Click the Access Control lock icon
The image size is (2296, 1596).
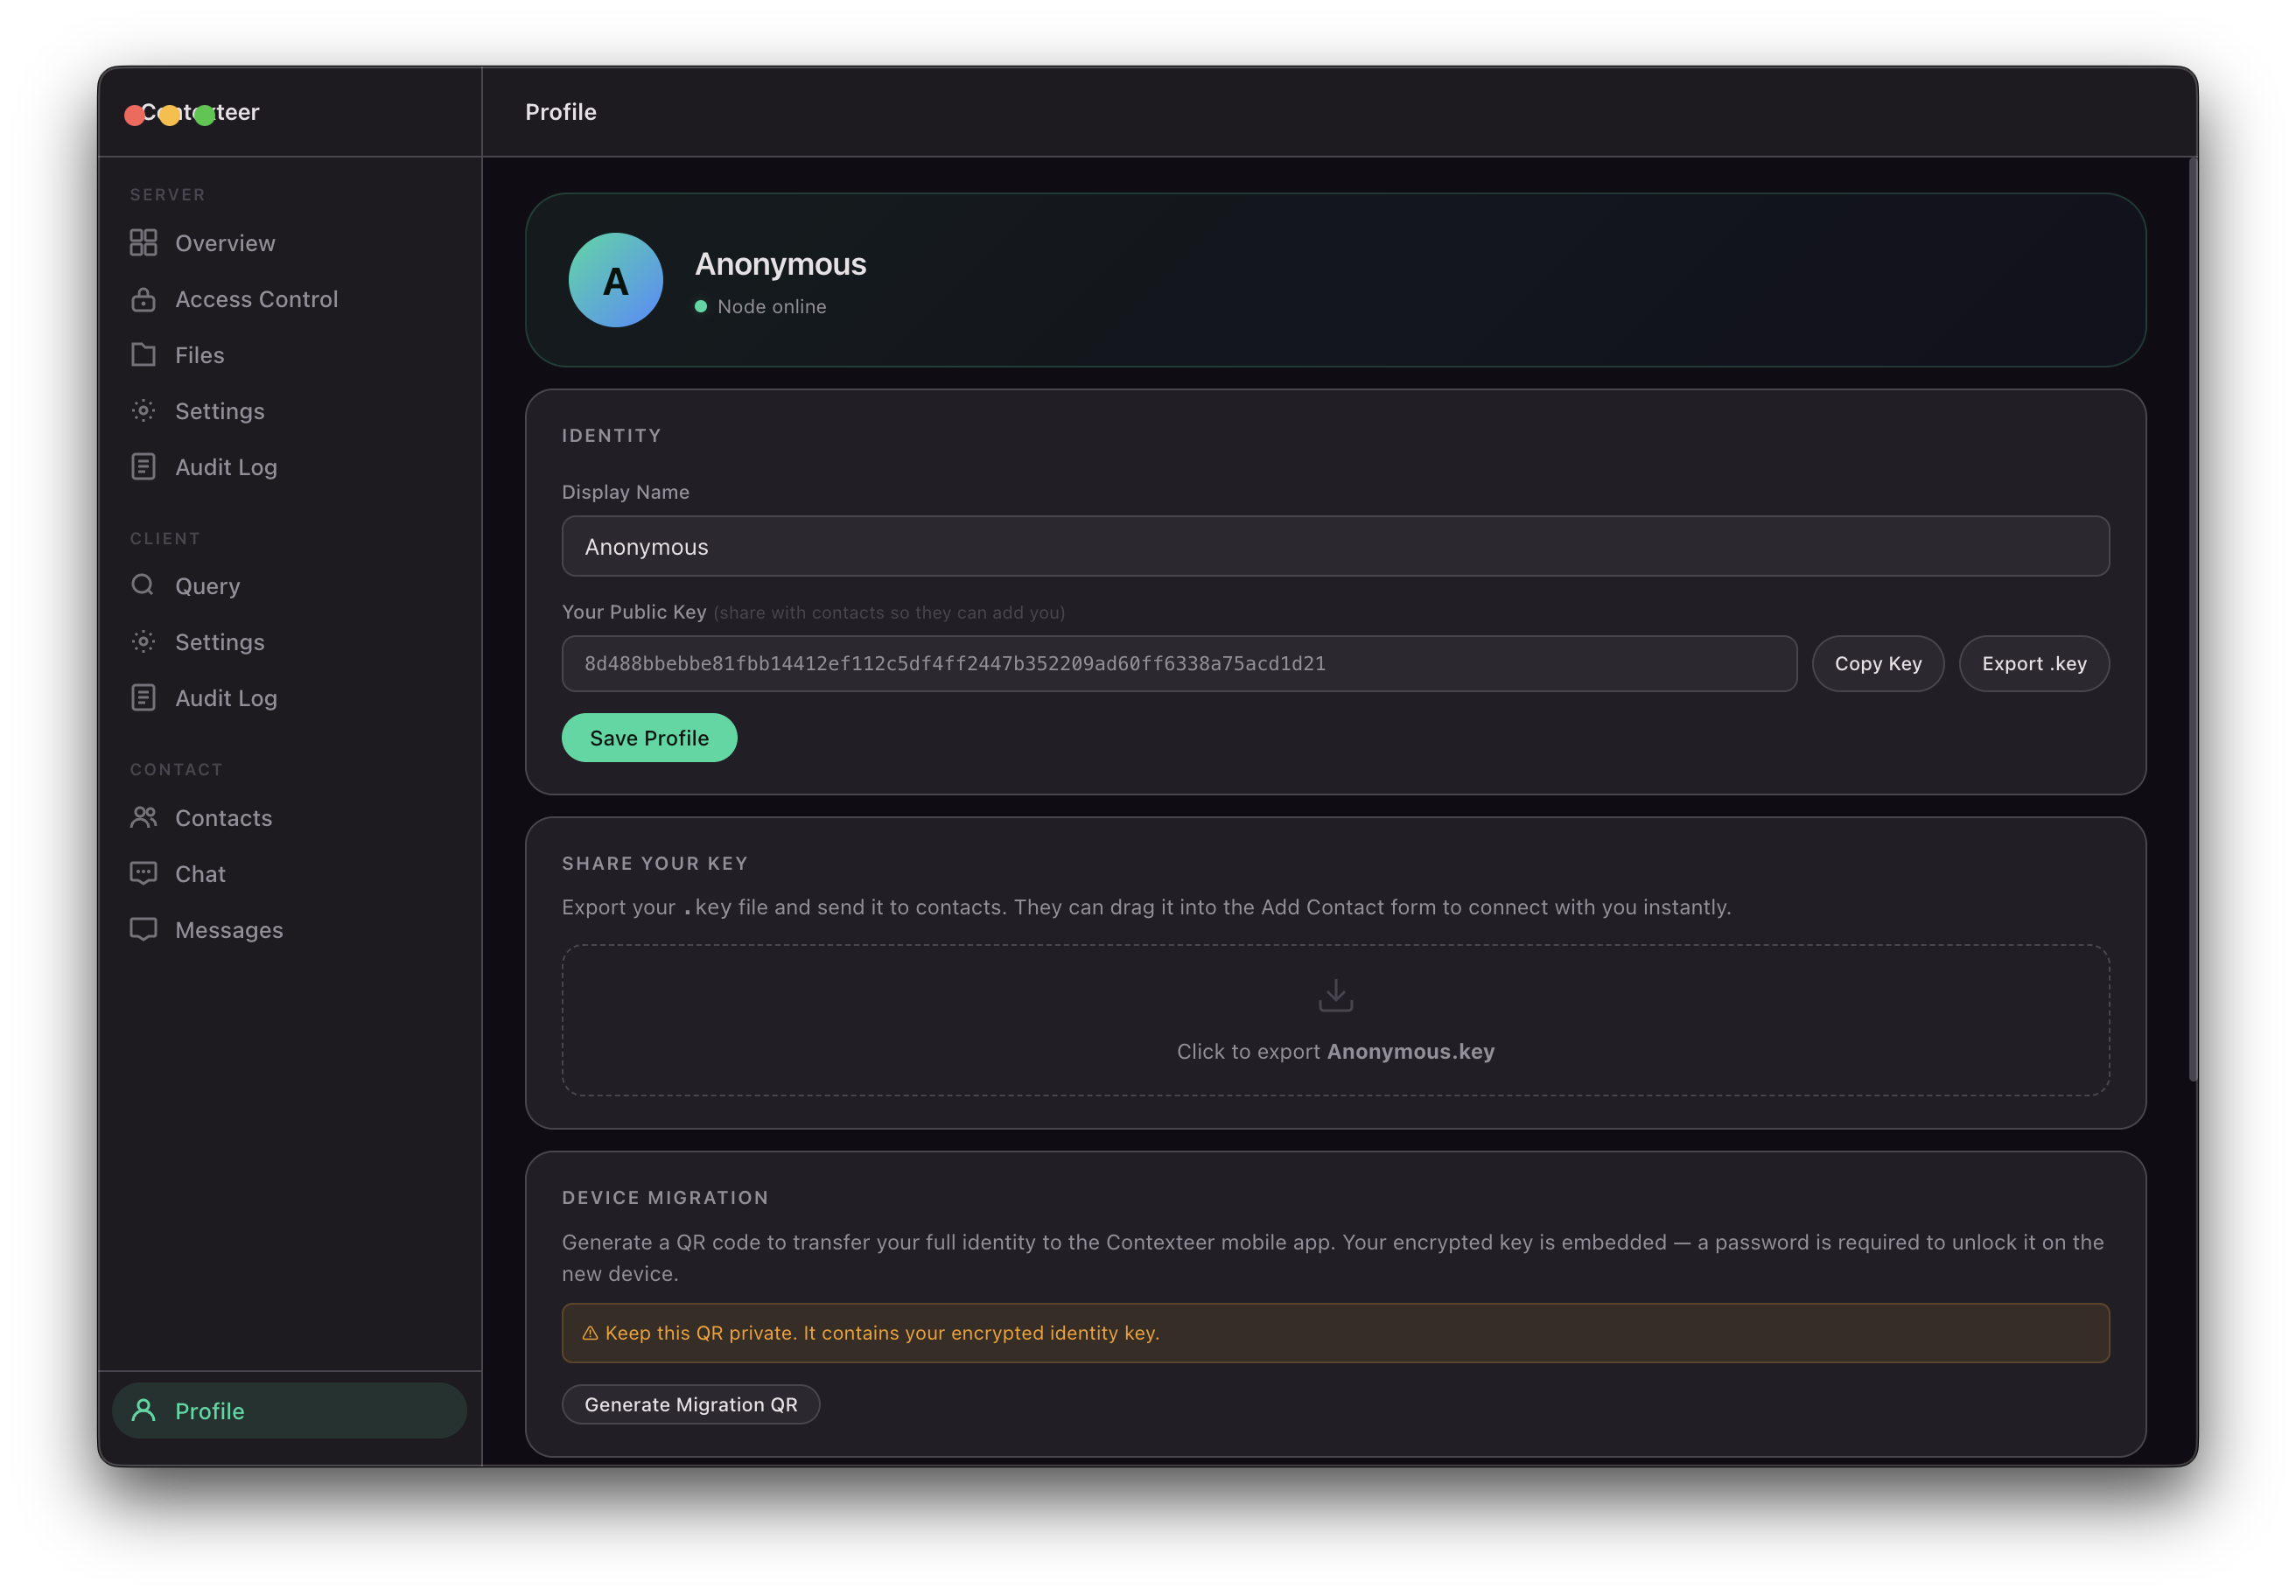click(x=143, y=299)
